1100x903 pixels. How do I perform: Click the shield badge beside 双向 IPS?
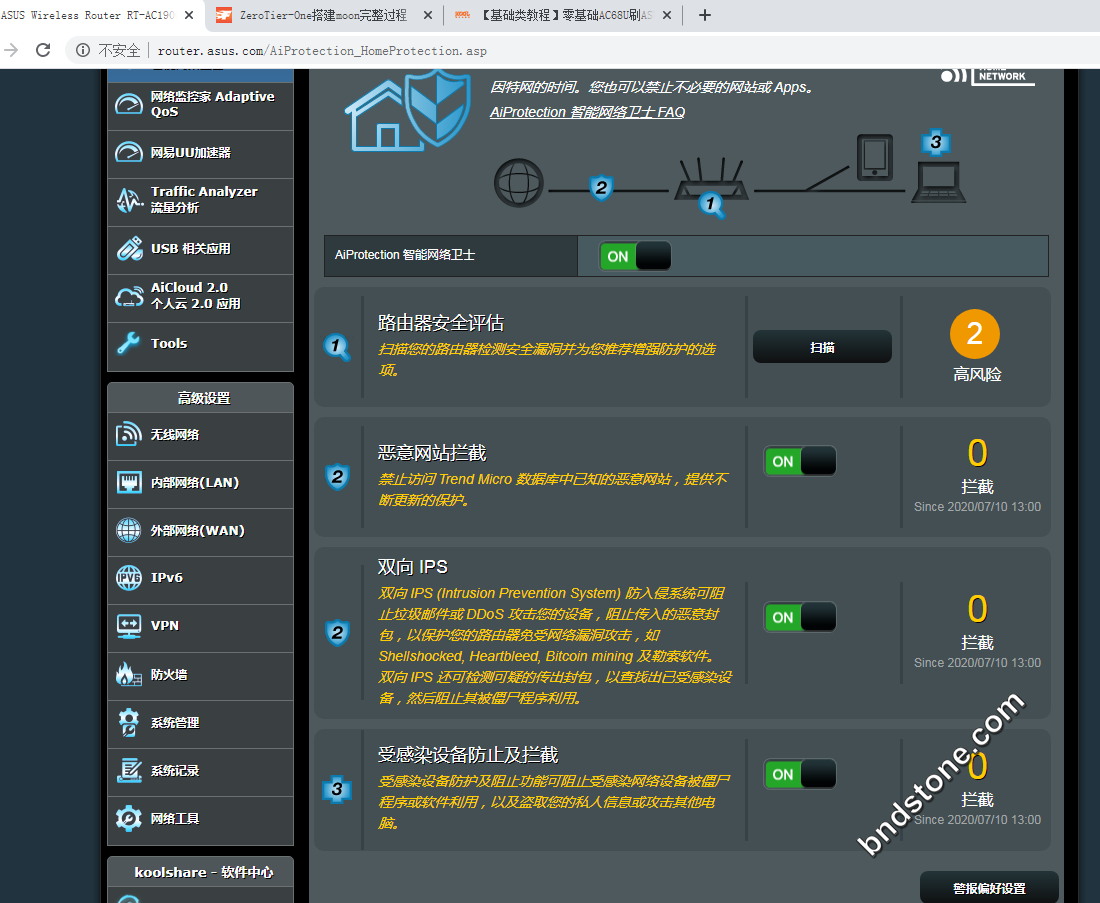pos(337,633)
